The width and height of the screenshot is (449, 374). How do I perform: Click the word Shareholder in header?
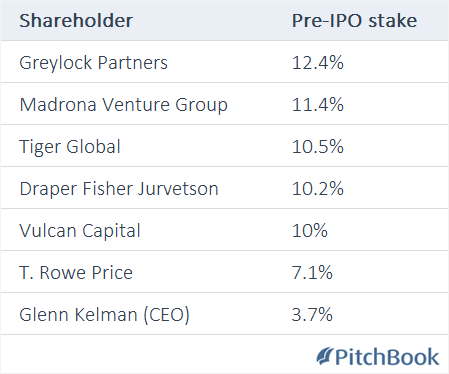(76, 21)
